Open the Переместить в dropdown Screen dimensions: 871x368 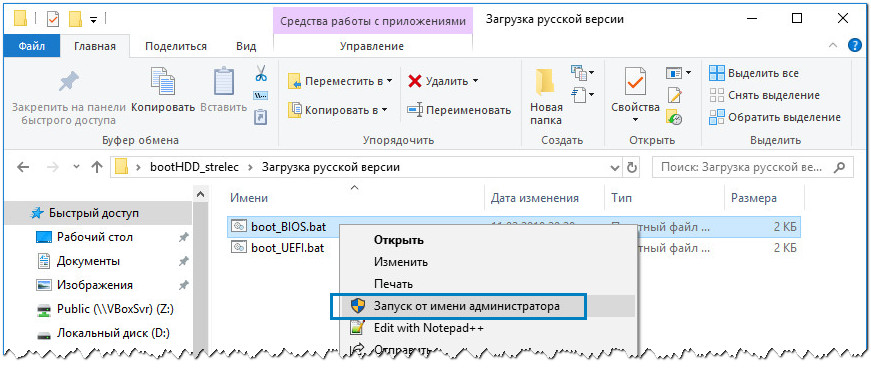pos(340,81)
